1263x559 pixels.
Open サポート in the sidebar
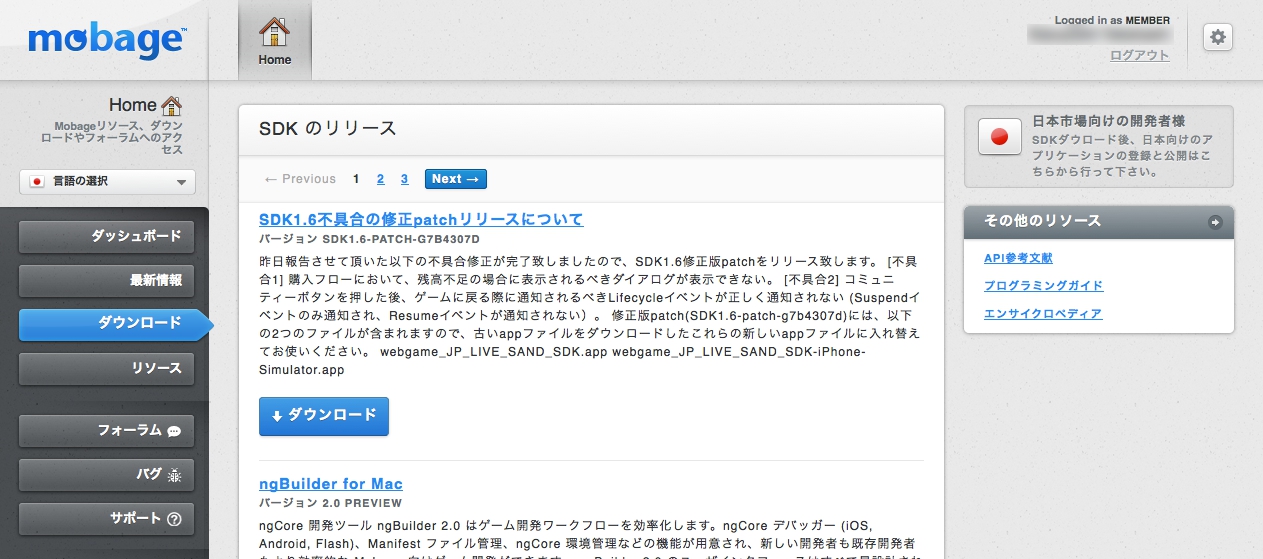[106, 519]
